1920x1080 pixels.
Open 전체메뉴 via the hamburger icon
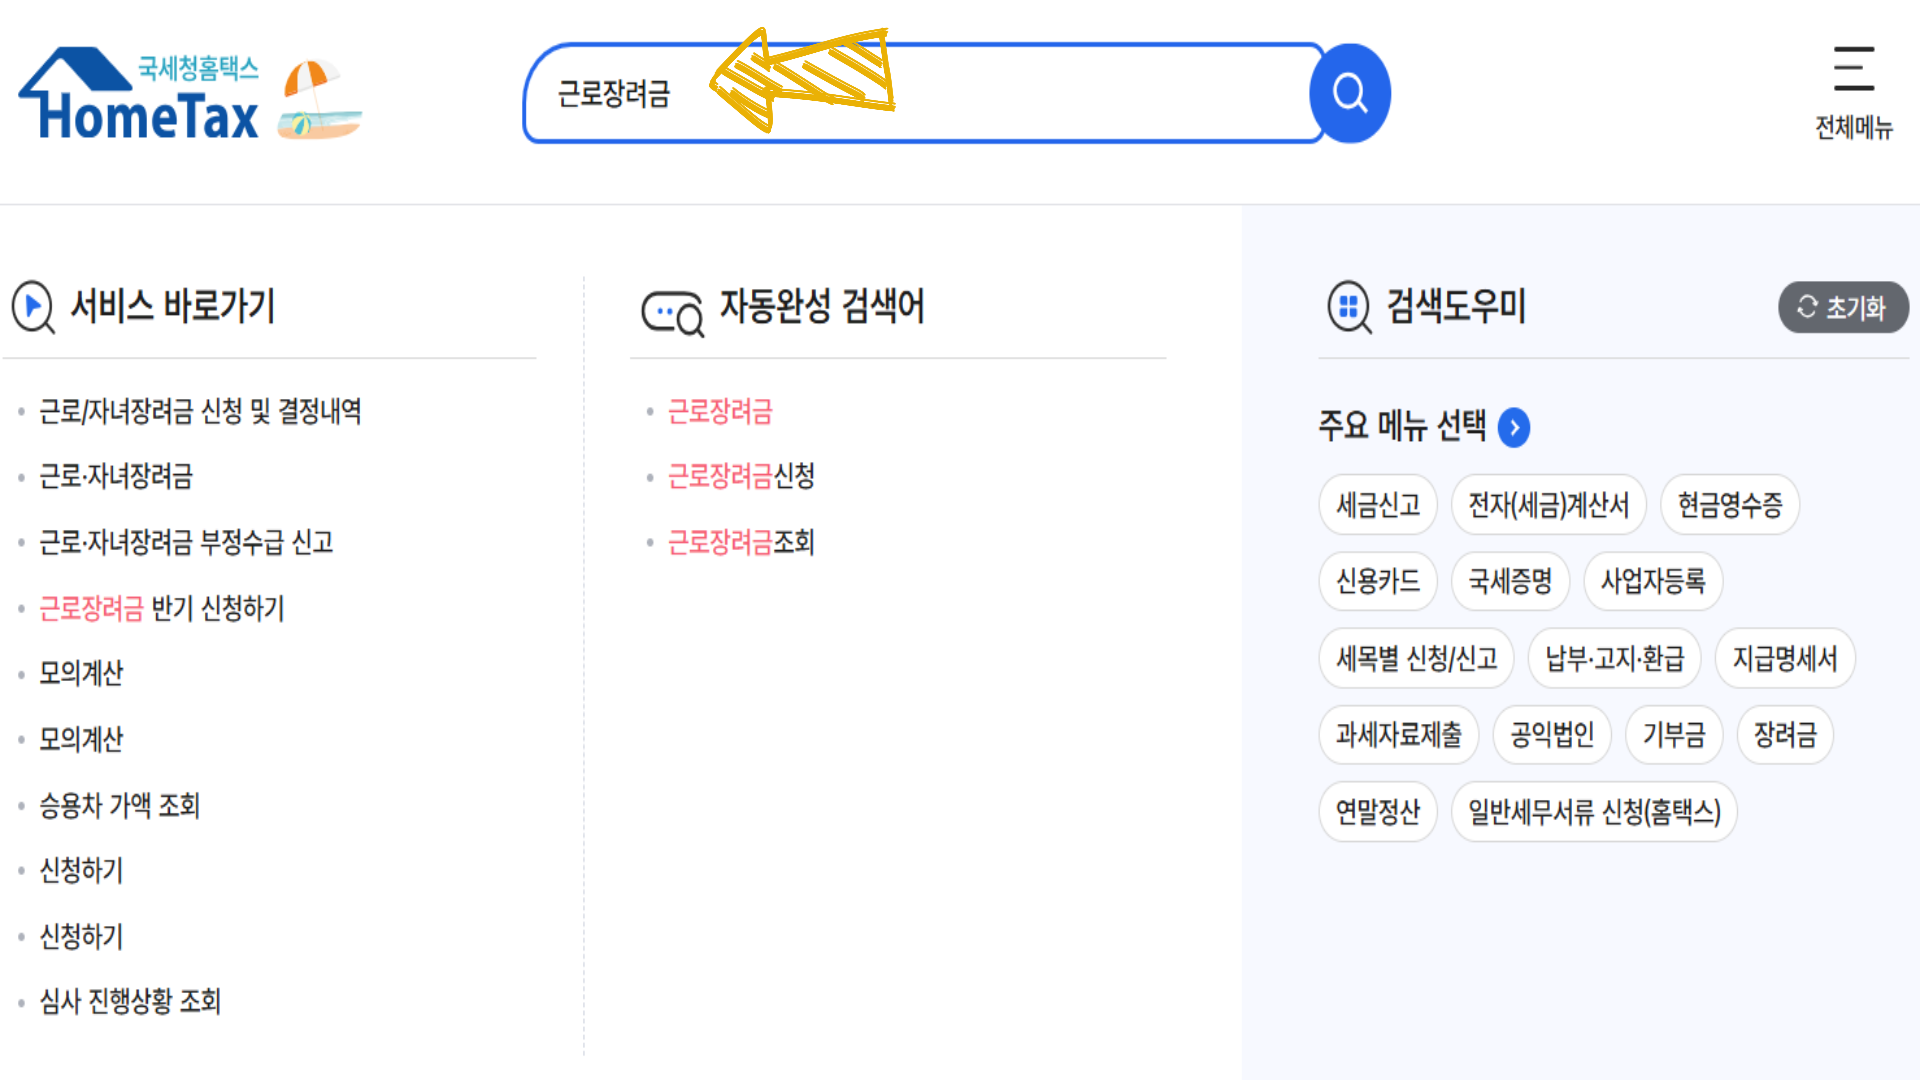coord(1855,70)
